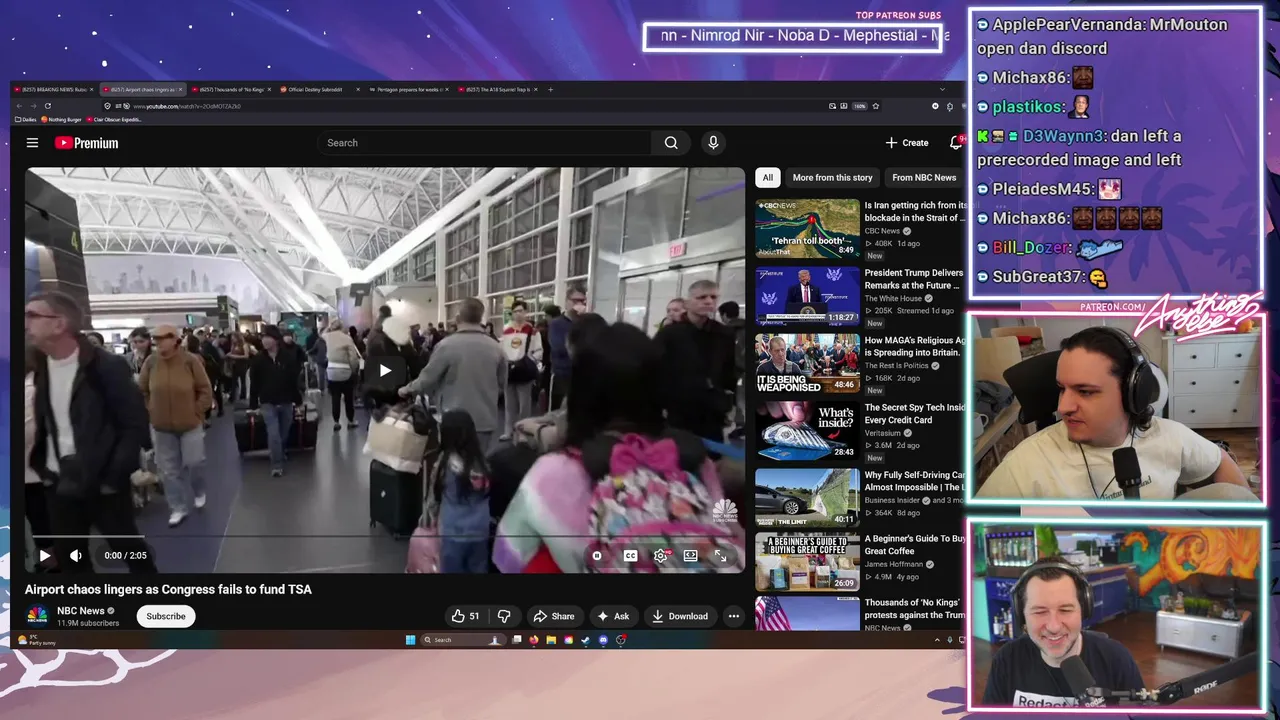Image resolution: width=1280 pixels, height=720 pixels.
Task: Select the 'All' filter chip
Action: [x=767, y=178]
